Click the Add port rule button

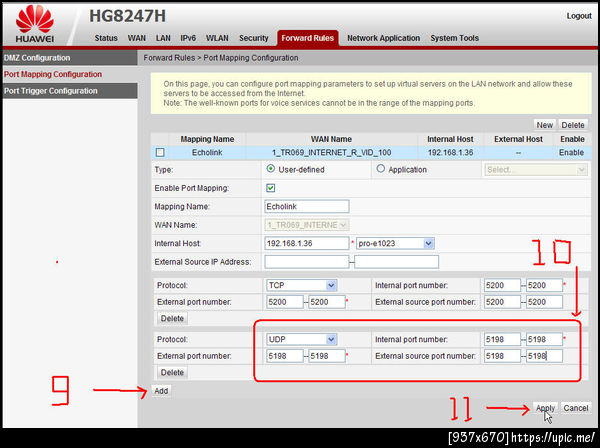click(x=161, y=391)
